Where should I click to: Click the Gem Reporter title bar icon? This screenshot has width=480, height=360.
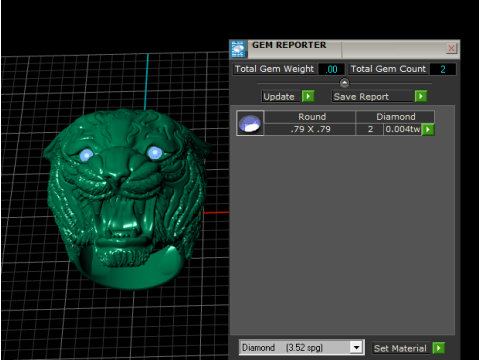coord(238,49)
